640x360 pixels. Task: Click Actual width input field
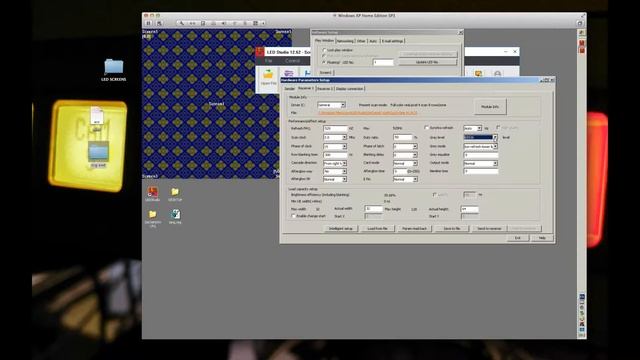pos(373,209)
